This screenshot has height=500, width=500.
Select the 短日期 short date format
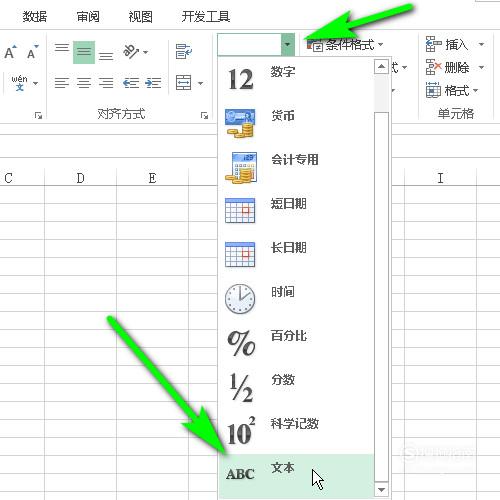(296, 212)
